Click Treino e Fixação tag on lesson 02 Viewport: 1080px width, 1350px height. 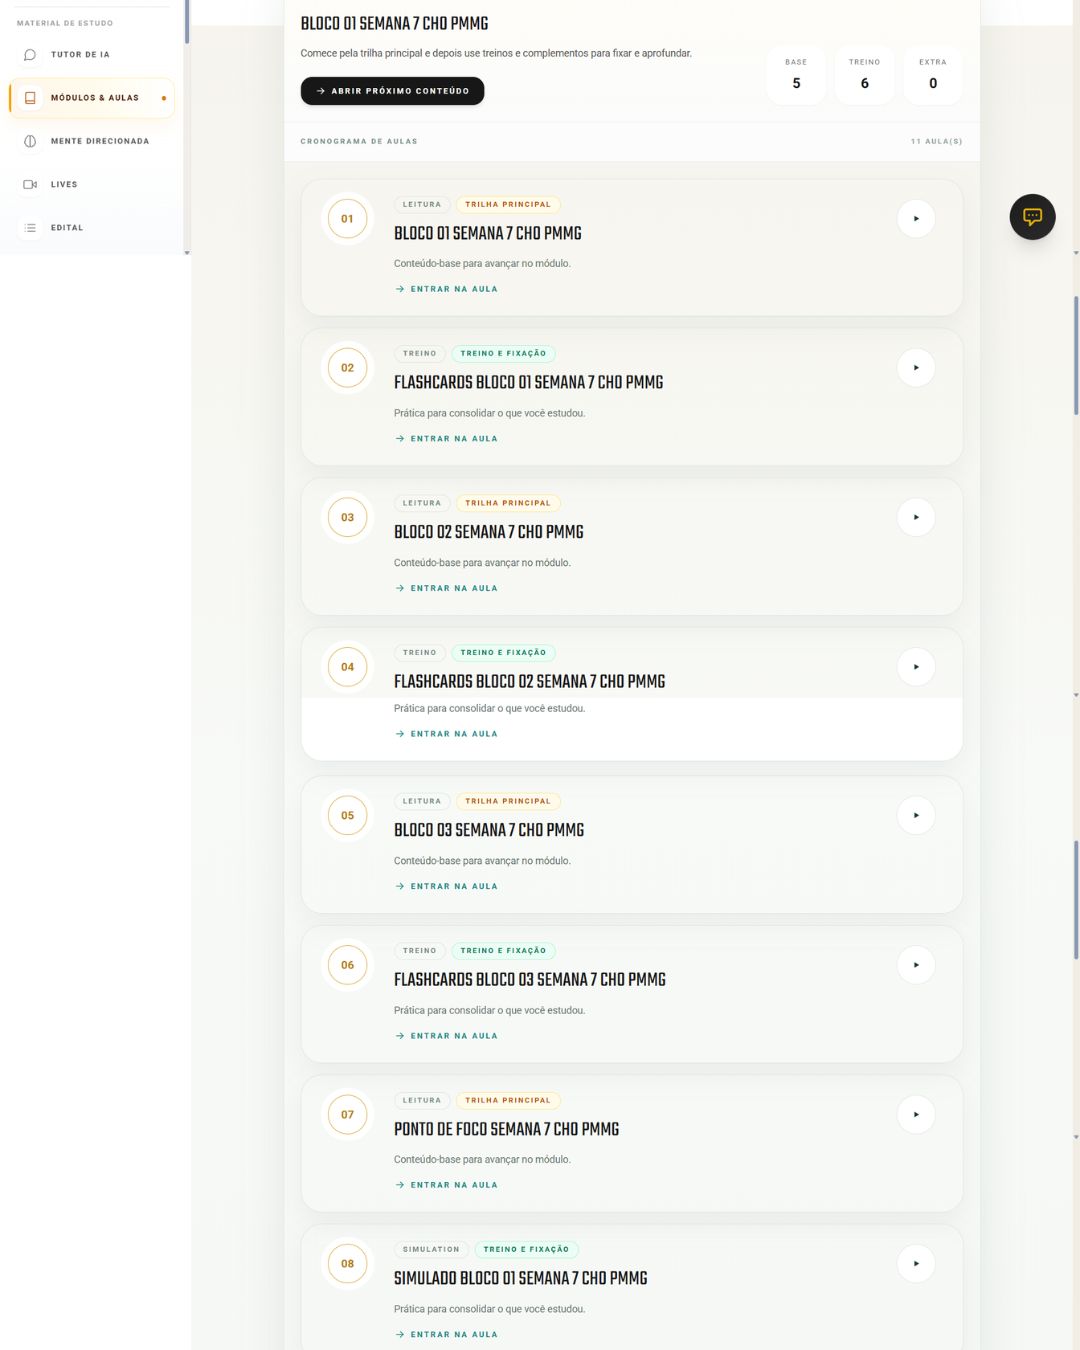[x=503, y=353]
